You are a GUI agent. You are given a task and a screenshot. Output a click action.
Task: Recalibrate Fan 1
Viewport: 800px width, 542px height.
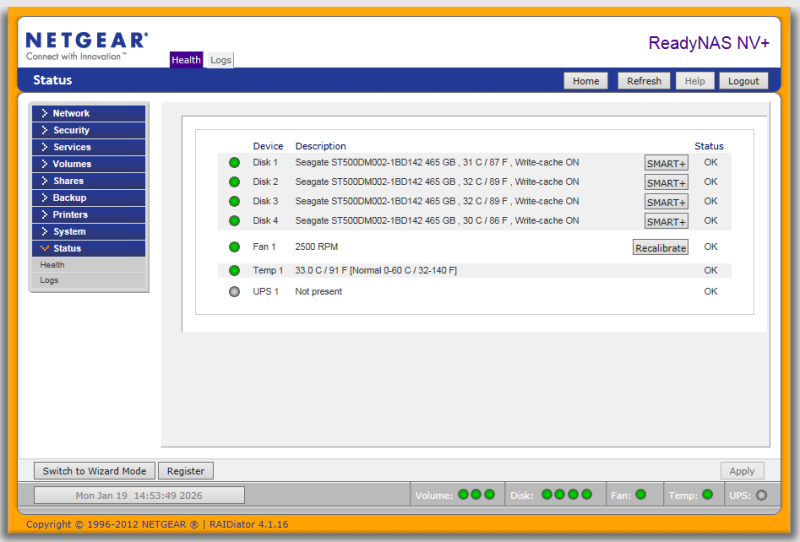point(661,248)
